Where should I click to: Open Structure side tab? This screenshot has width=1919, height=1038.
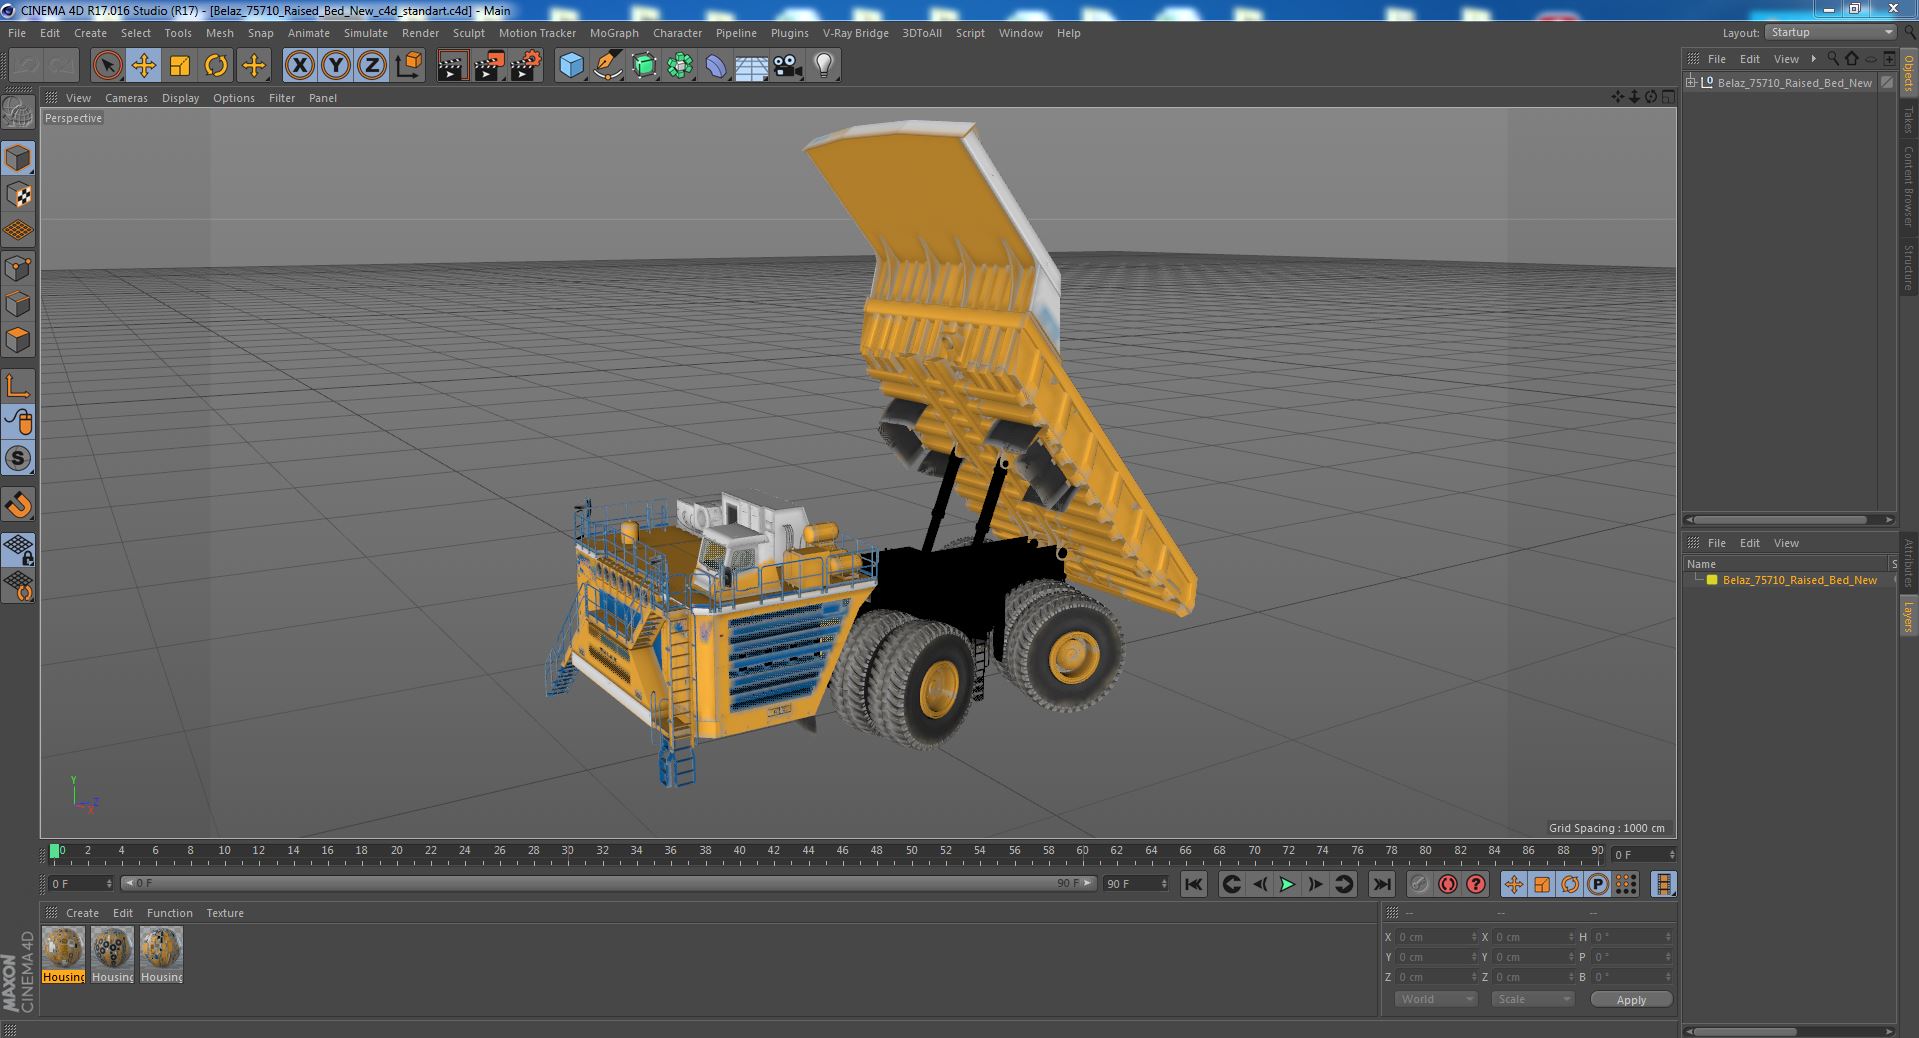pos(1908,267)
